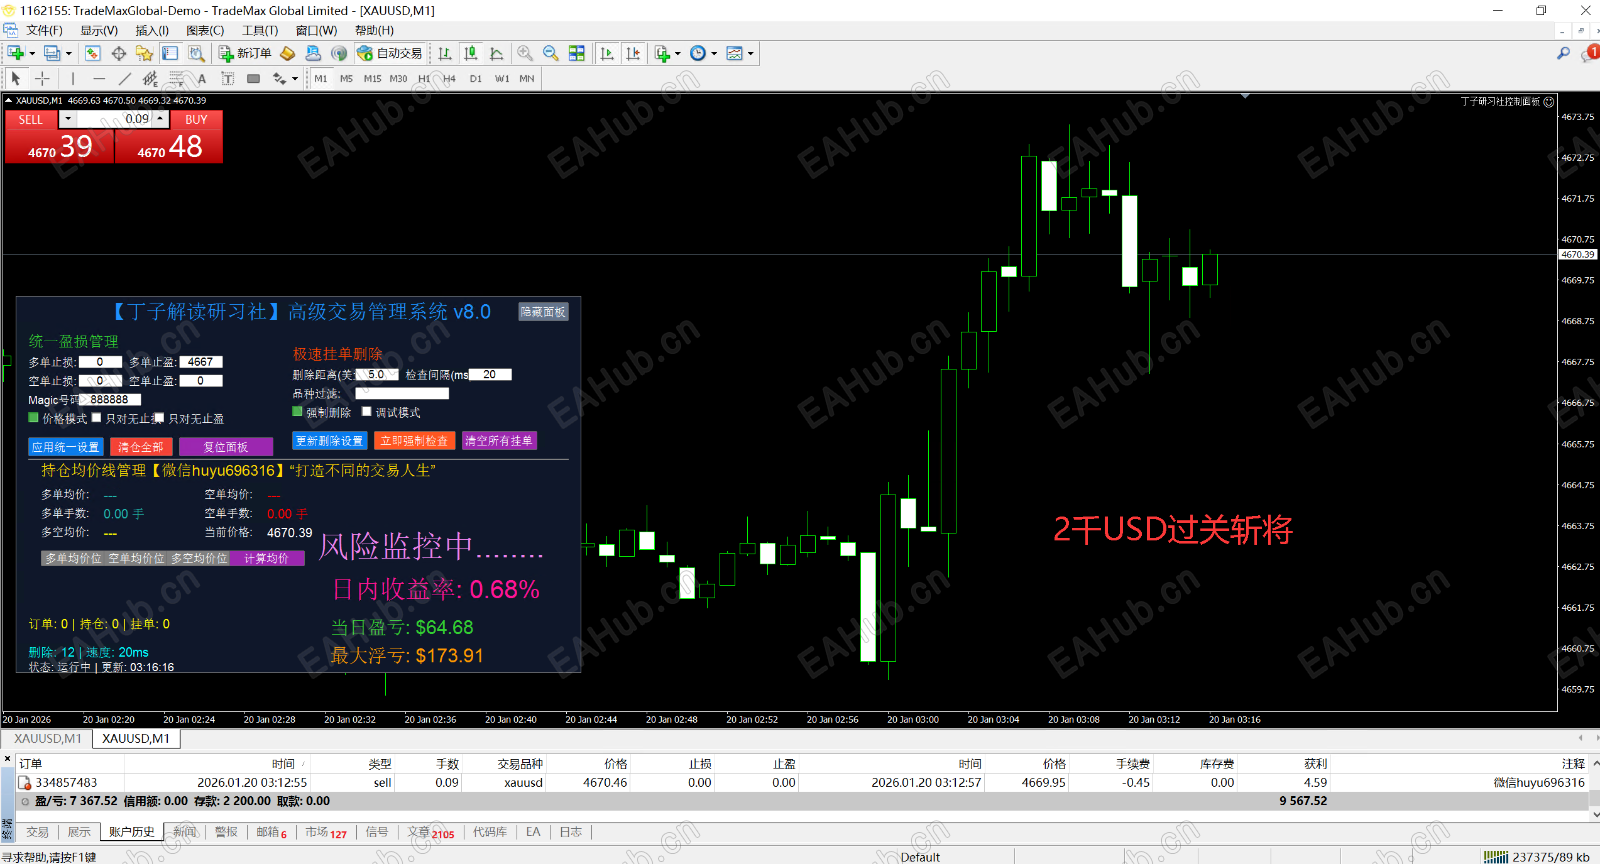Select the equidistant channel tool
The height and width of the screenshot is (864, 1600).
point(150,78)
